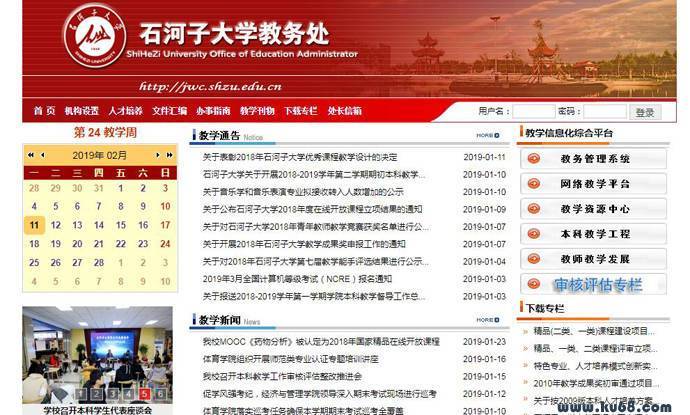Select highlighted date 11 in calendar
This screenshot has height=415, width=690.
pyautogui.click(x=34, y=225)
